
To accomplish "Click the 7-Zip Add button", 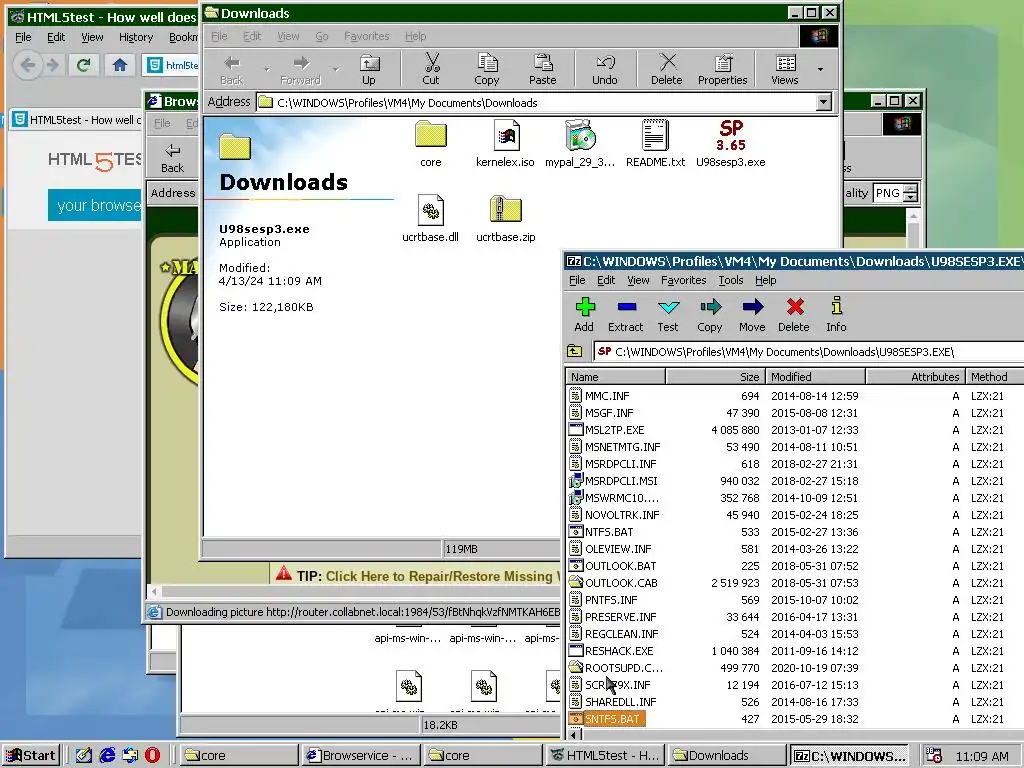I will pos(584,315).
